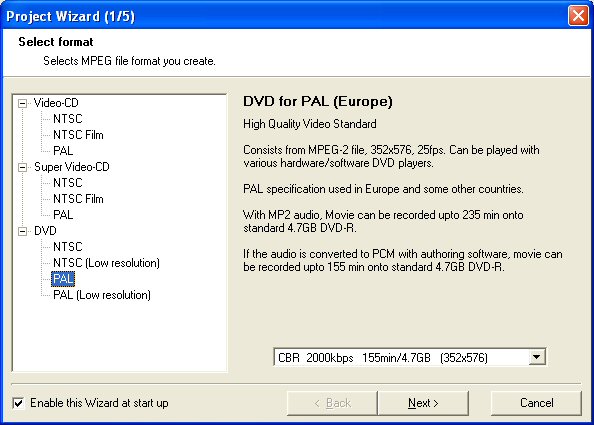Click the Next button
Viewport: 594px width, 425px height.
pos(423,403)
